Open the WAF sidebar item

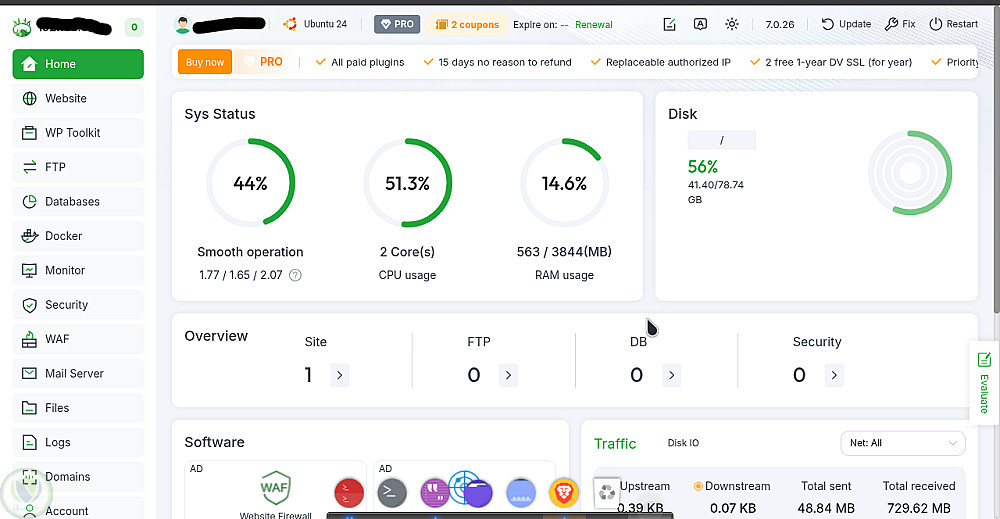(78, 339)
